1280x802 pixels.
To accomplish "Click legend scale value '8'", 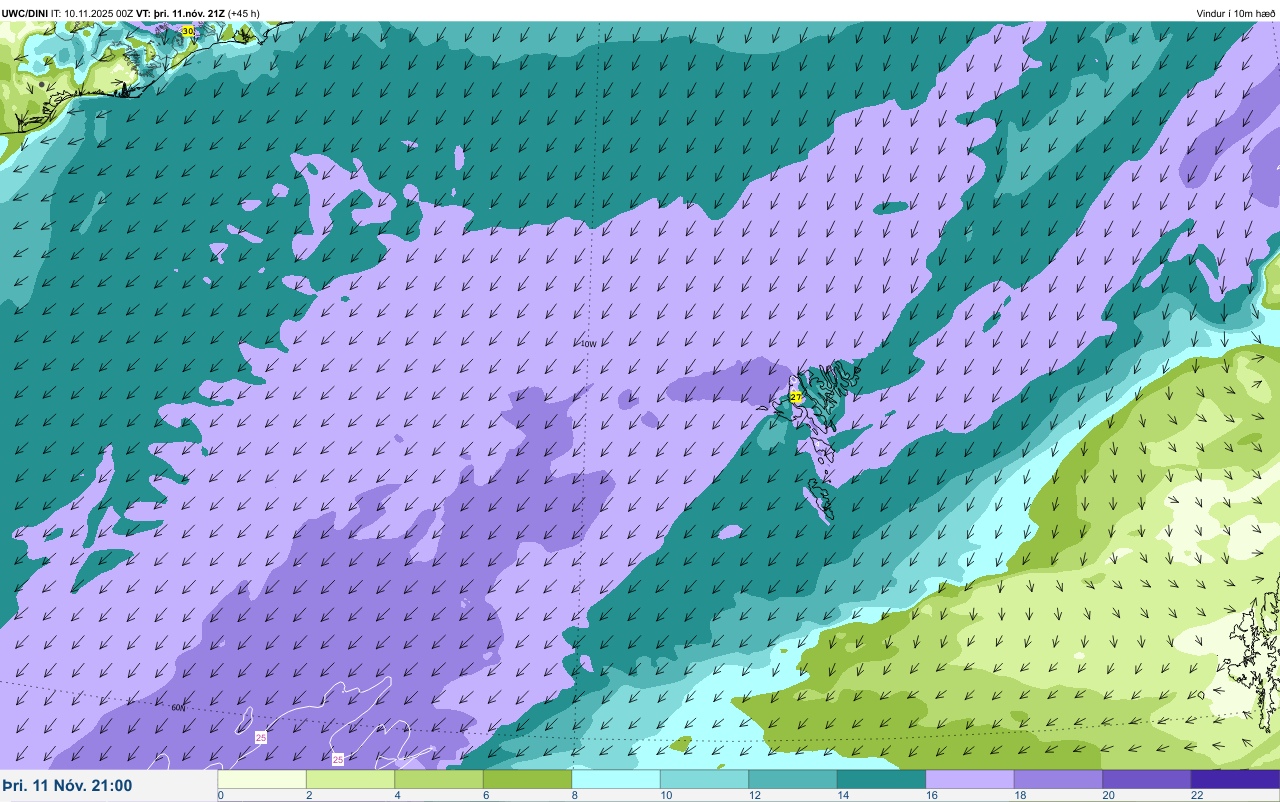I will click(574, 796).
